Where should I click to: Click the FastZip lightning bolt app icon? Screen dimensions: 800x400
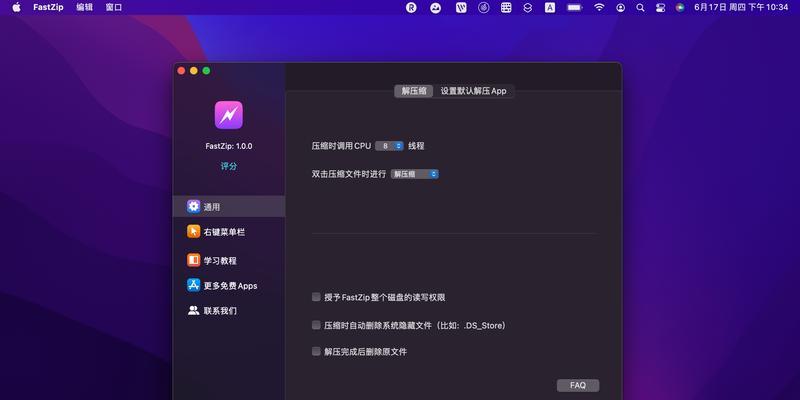229,115
